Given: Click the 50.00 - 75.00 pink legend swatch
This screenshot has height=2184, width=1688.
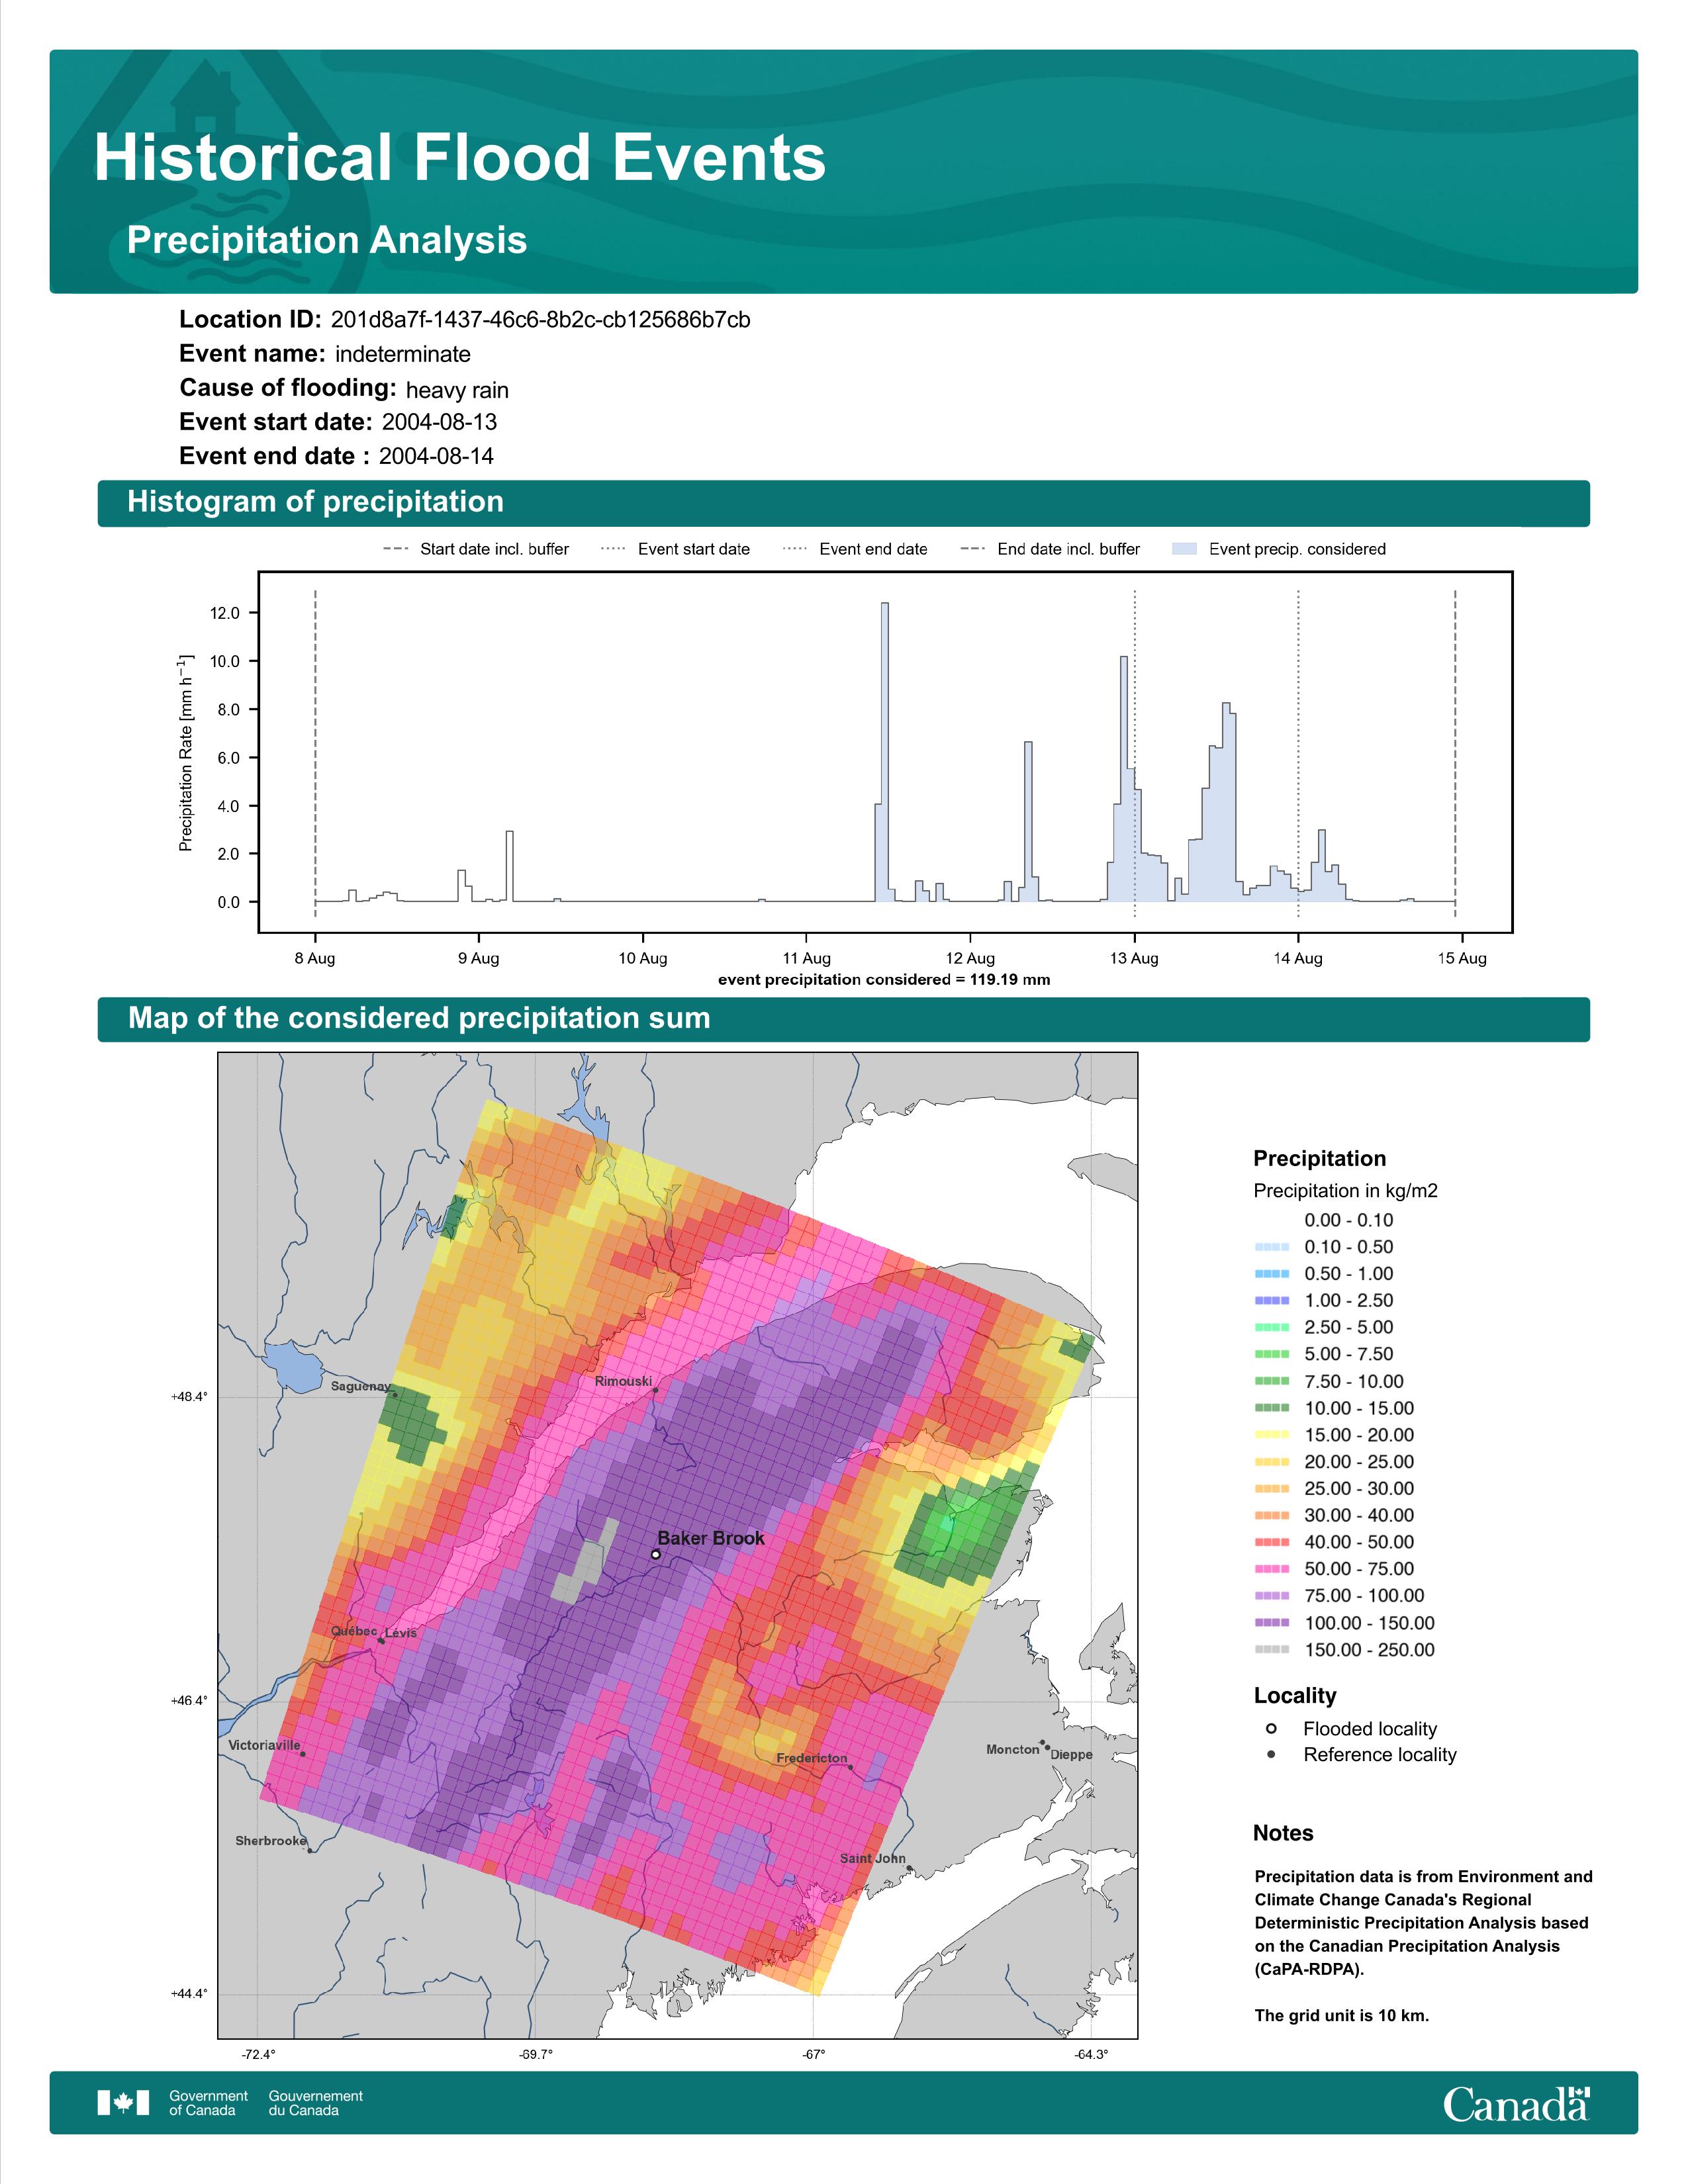Looking at the screenshot, I should click(x=1272, y=1569).
